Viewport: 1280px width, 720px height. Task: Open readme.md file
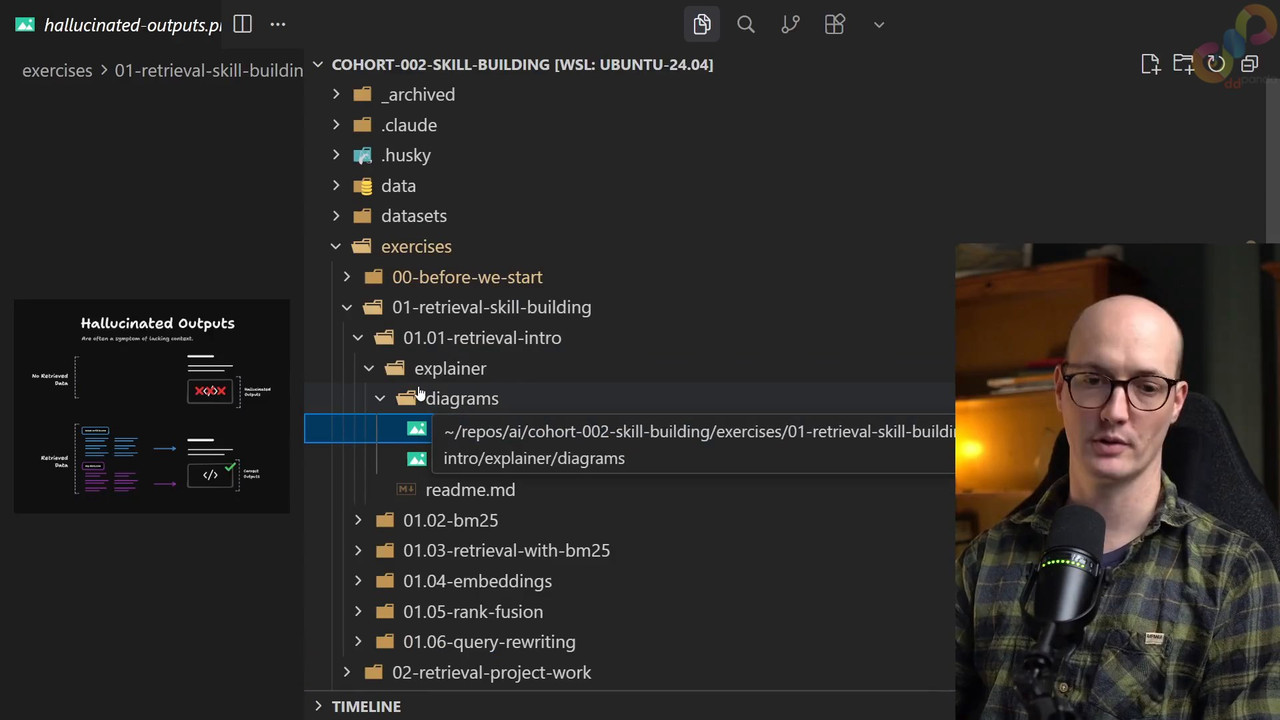pos(470,490)
